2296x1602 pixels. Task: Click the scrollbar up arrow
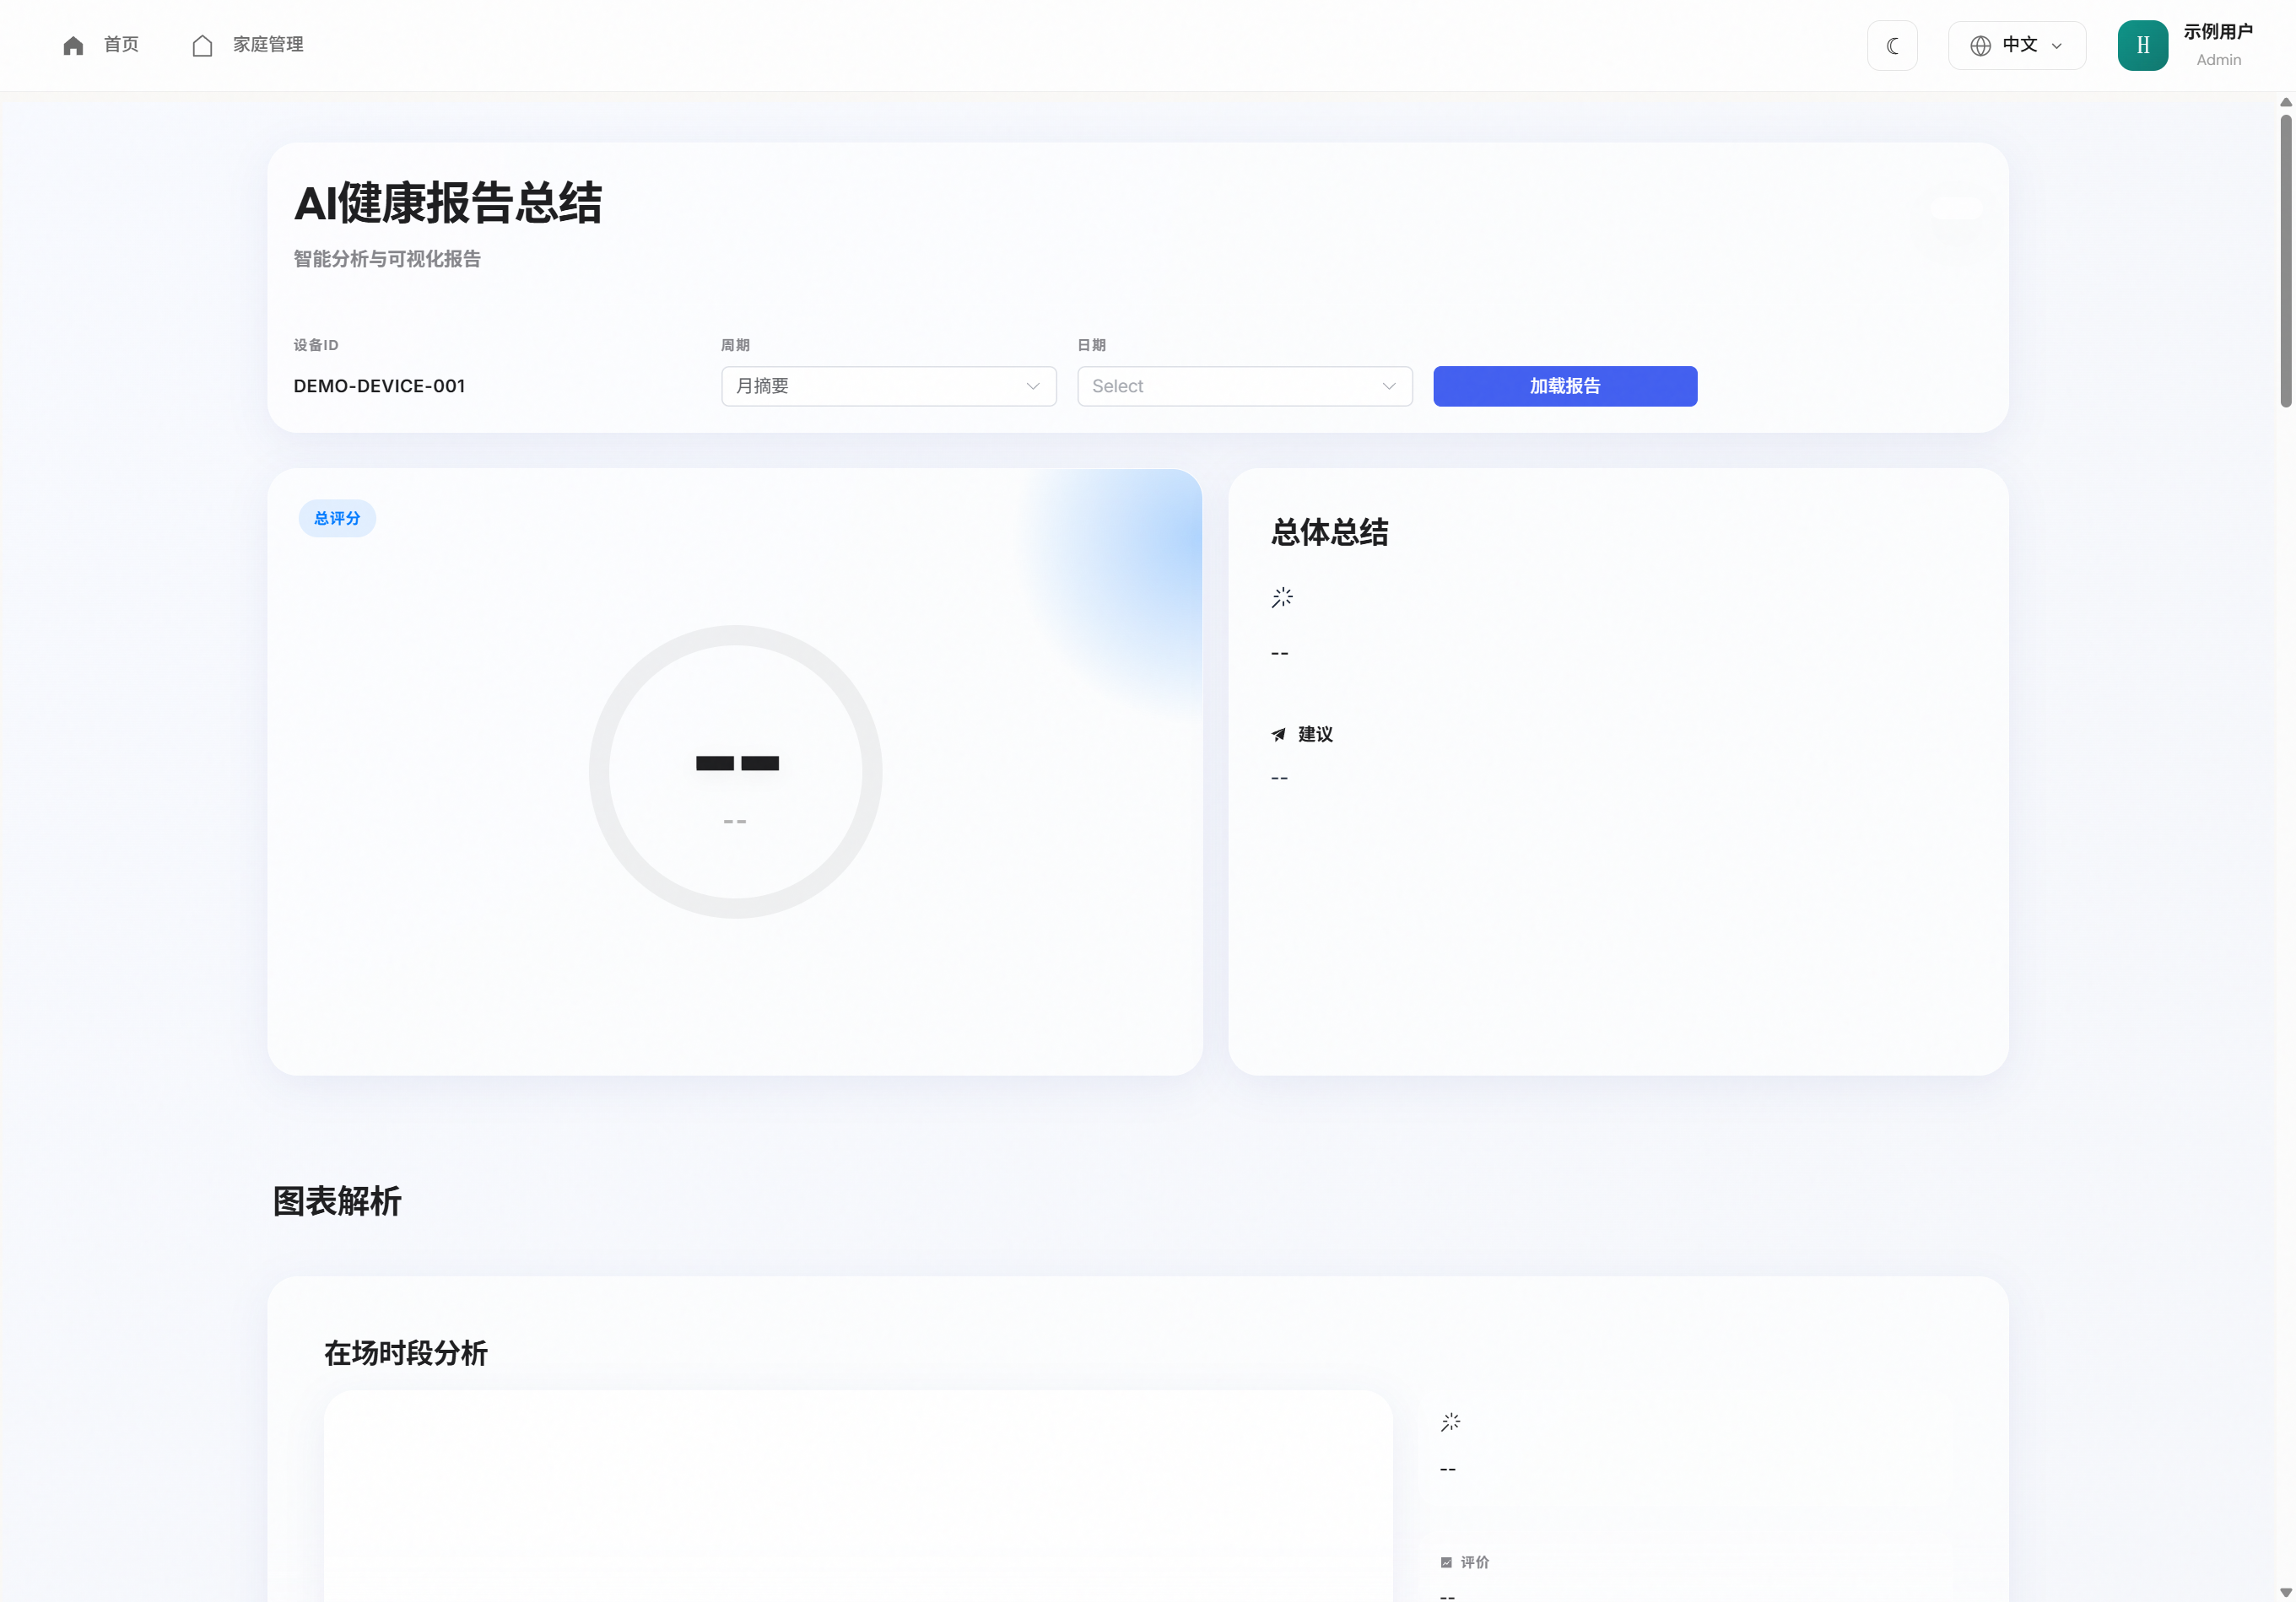(x=2285, y=102)
